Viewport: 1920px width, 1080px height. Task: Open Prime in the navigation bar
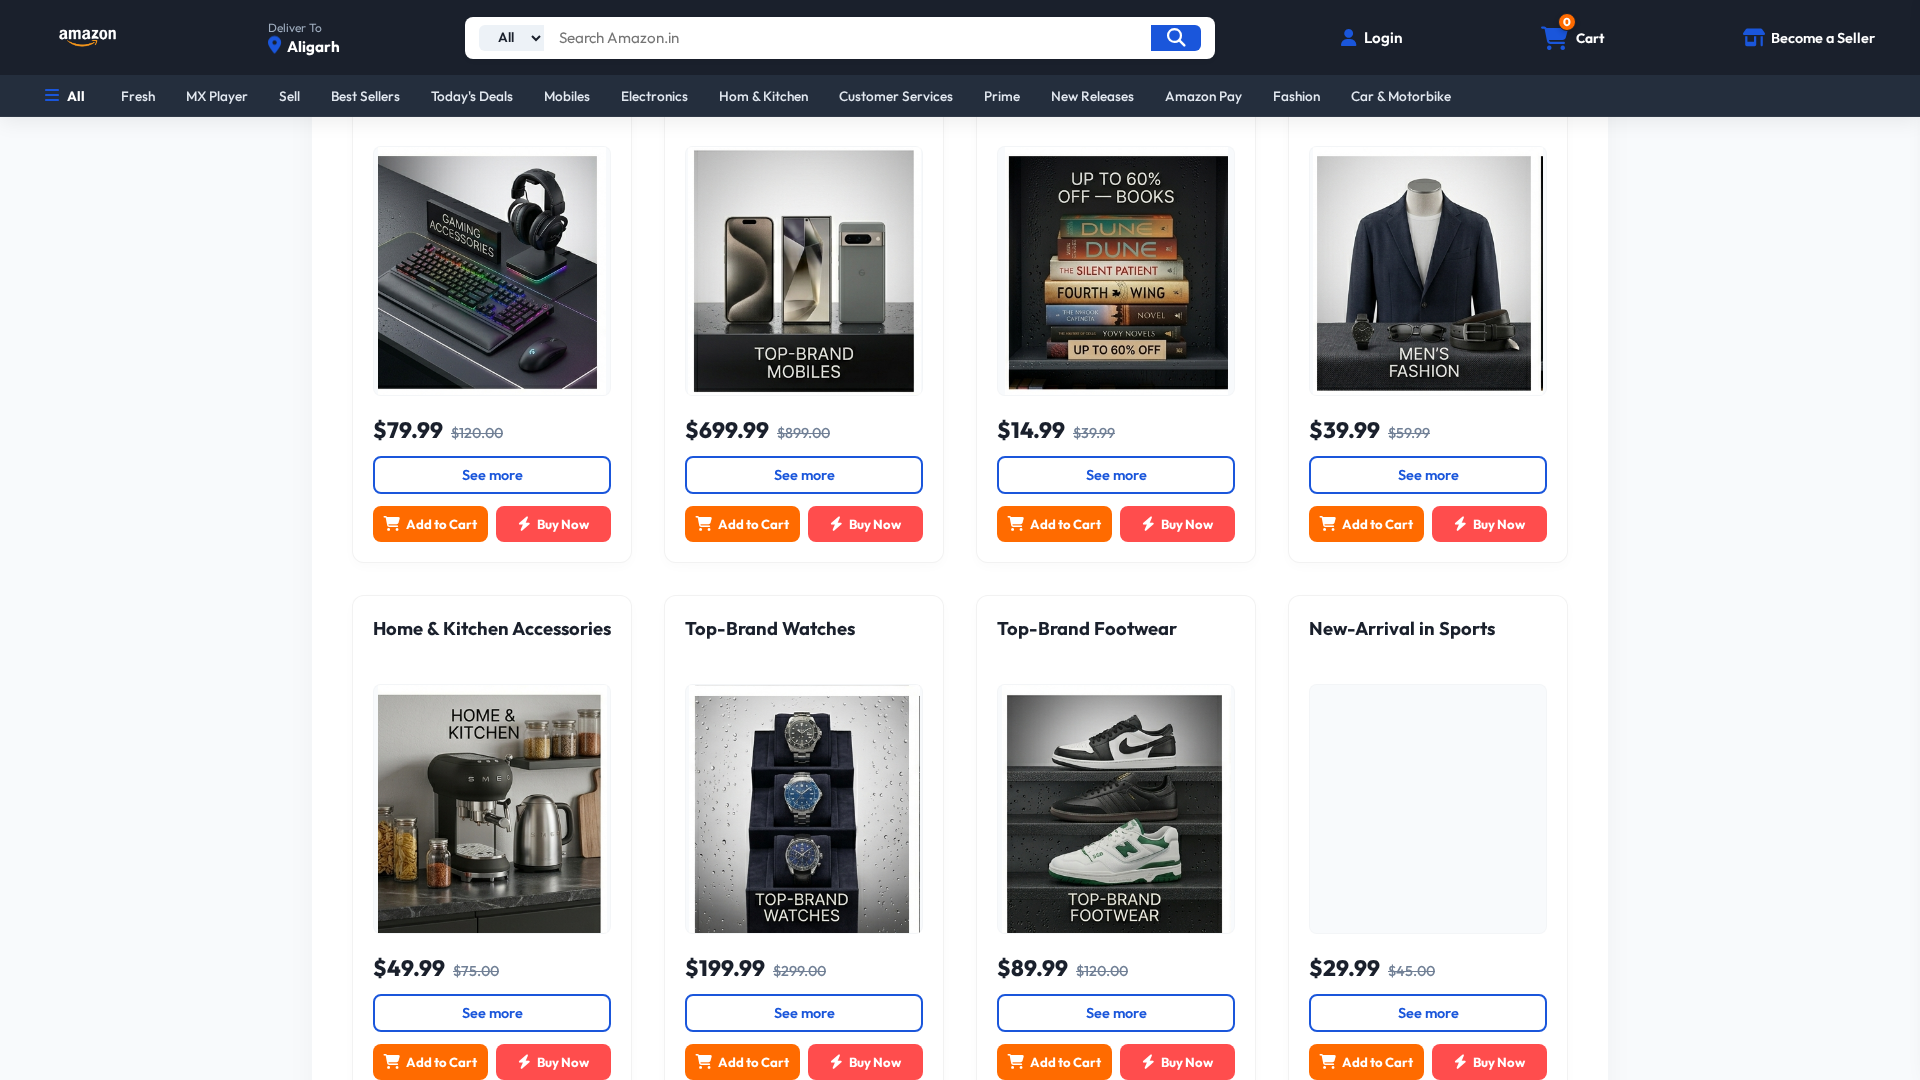click(1002, 96)
